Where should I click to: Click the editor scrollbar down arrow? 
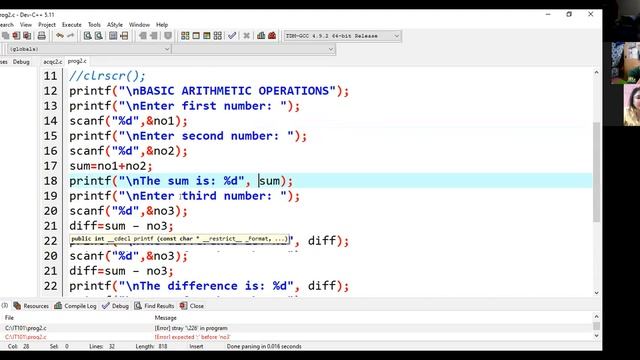tap(596, 293)
